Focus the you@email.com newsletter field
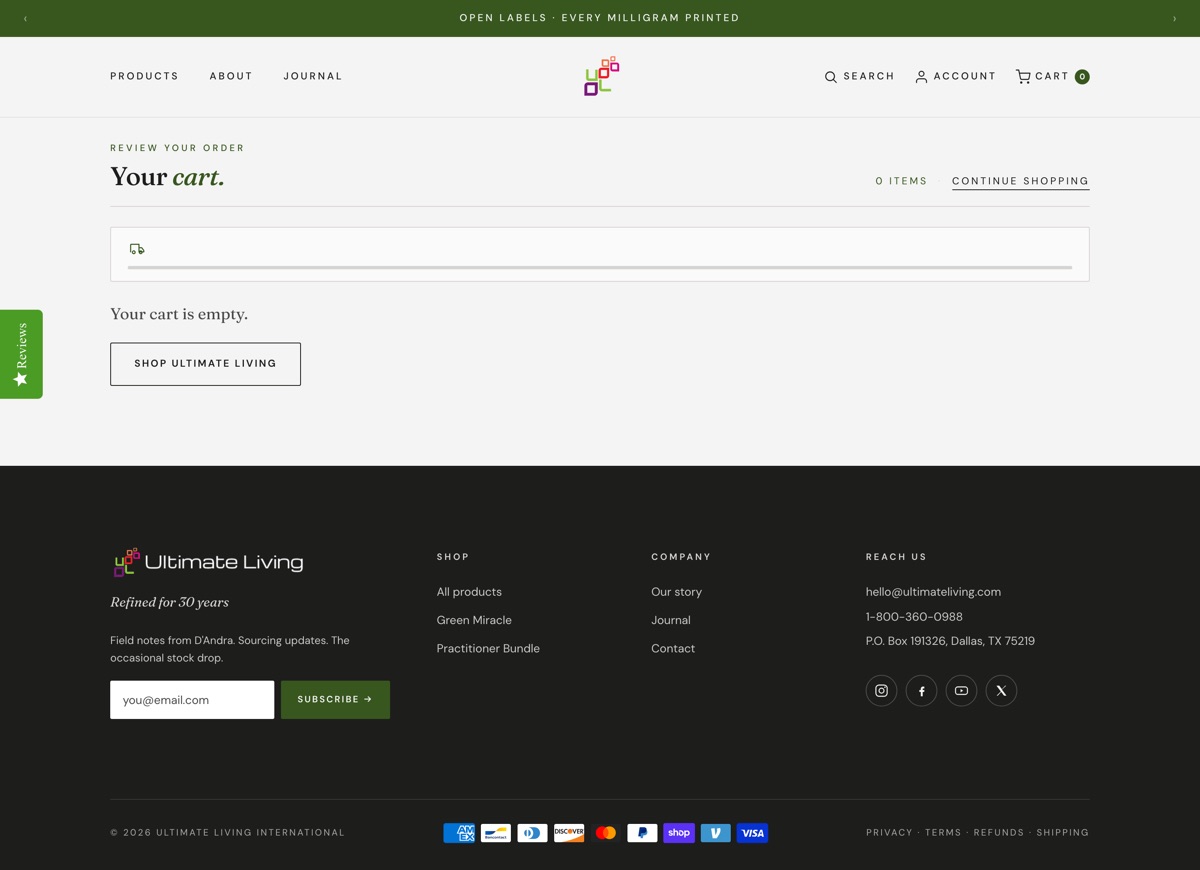Viewport: 1200px width, 870px height. [192, 700]
